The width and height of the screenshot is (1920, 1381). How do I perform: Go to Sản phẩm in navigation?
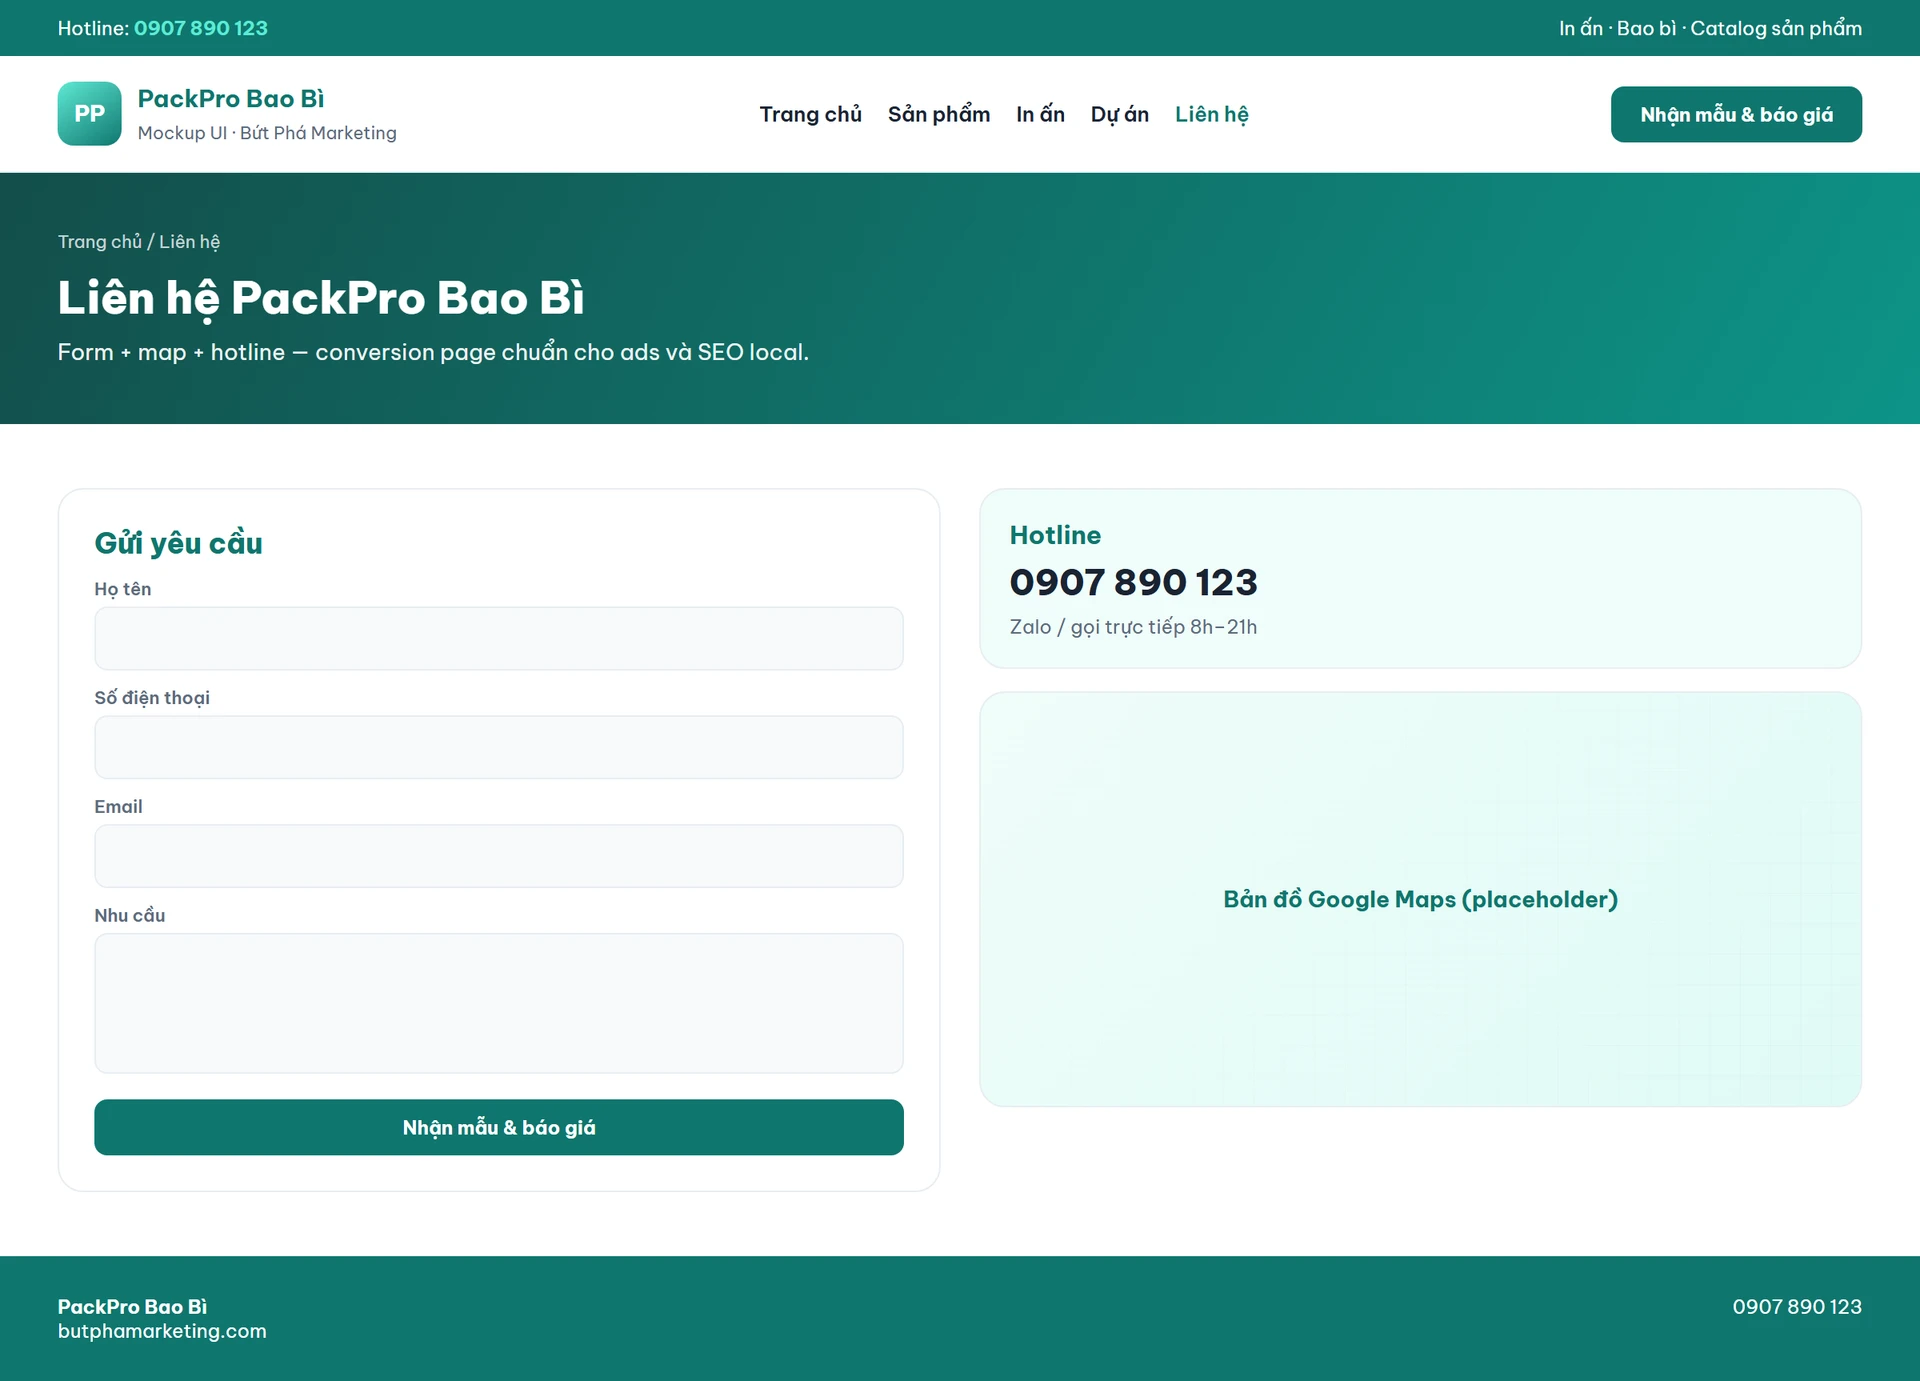coord(939,114)
